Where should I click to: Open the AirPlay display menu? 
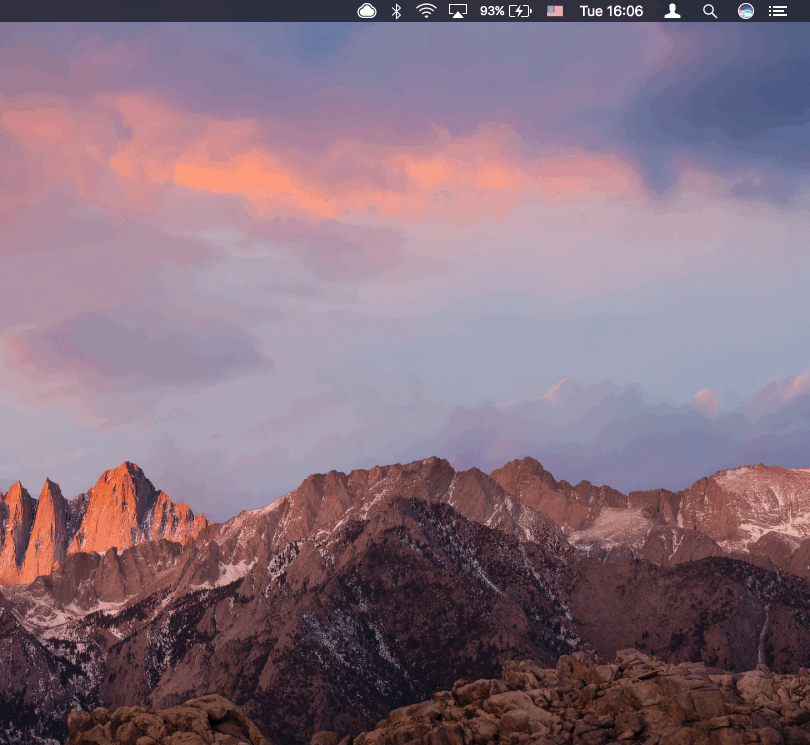click(x=458, y=11)
